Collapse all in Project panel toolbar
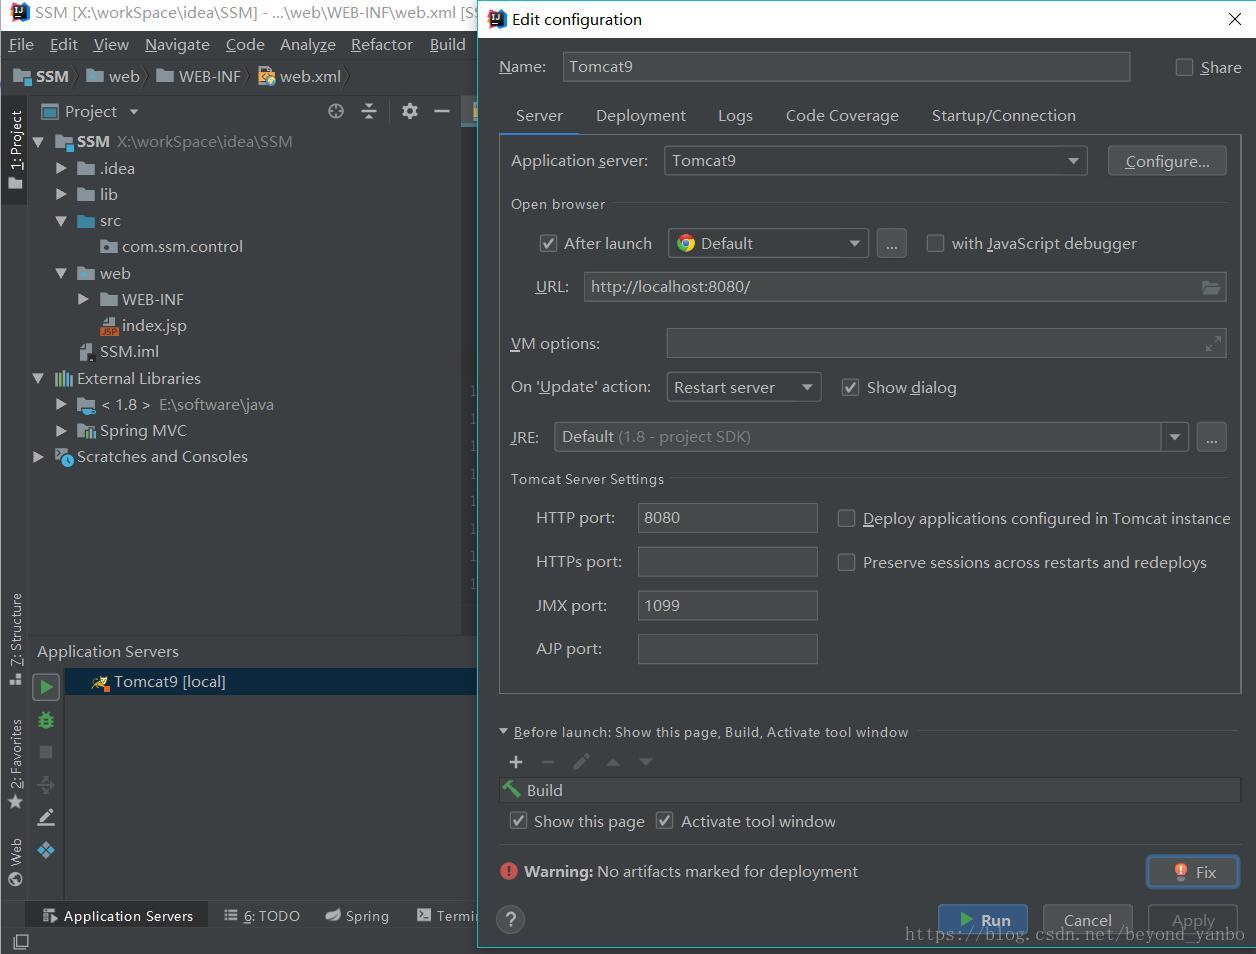The width and height of the screenshot is (1256, 954). pyautogui.click(x=369, y=111)
